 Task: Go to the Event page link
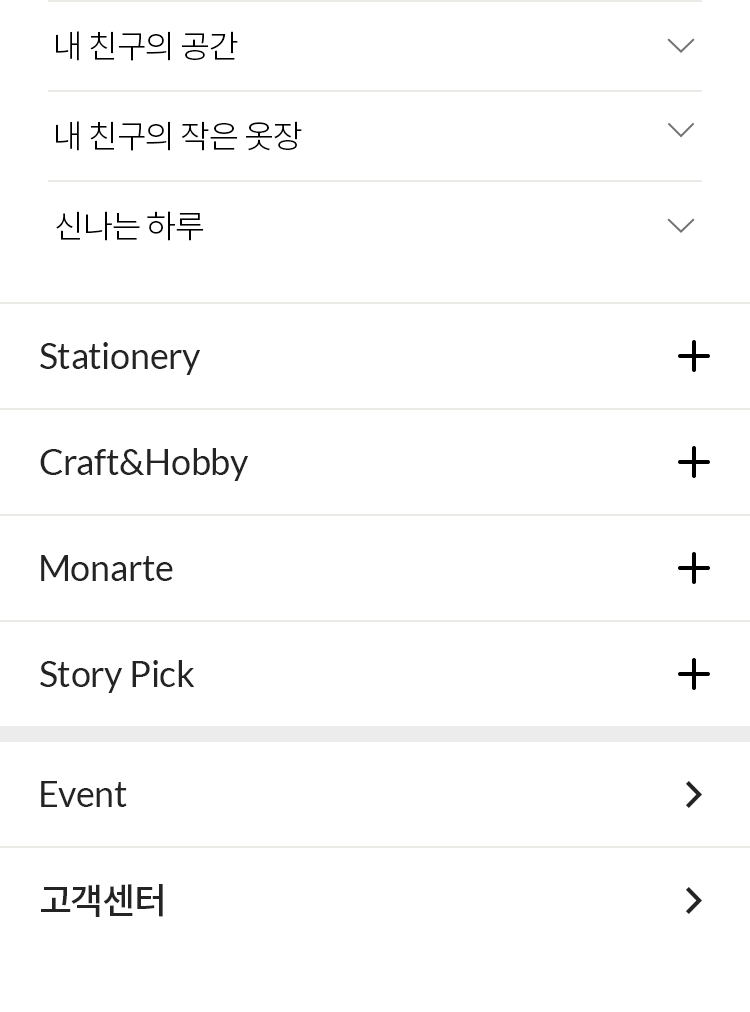coord(83,794)
